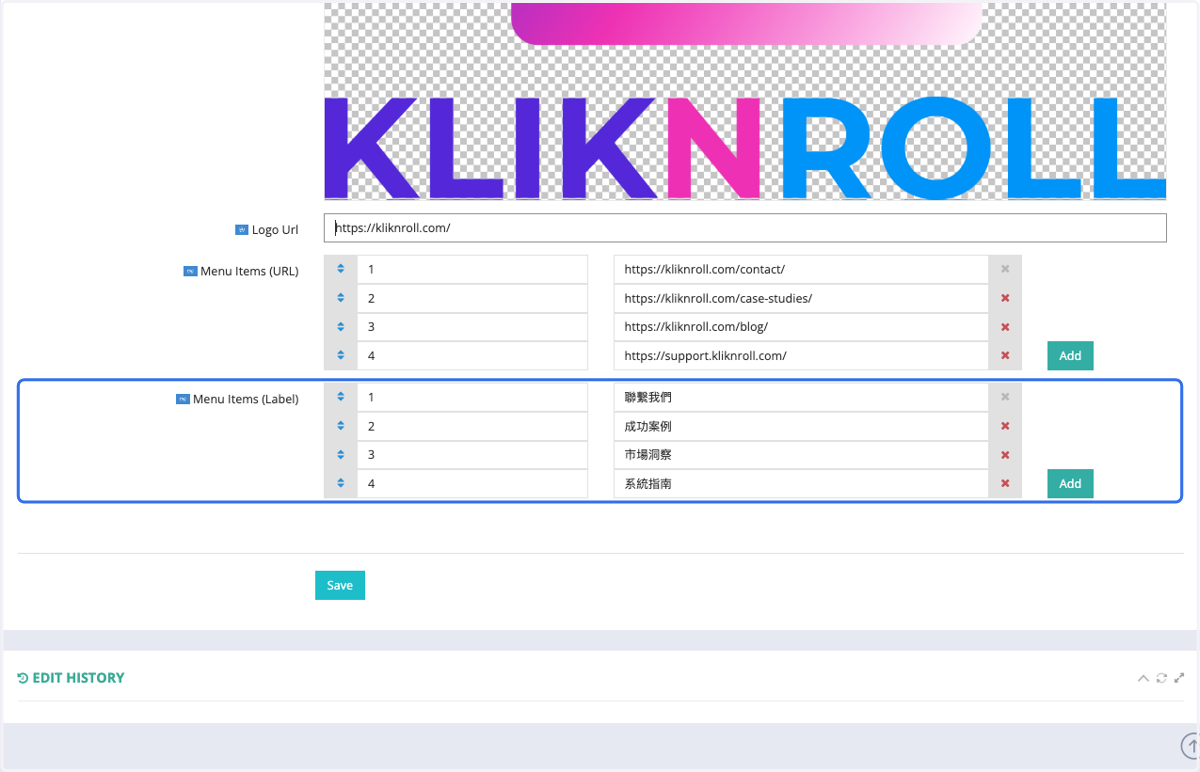Edit the 成功案例 label field

coord(801,426)
